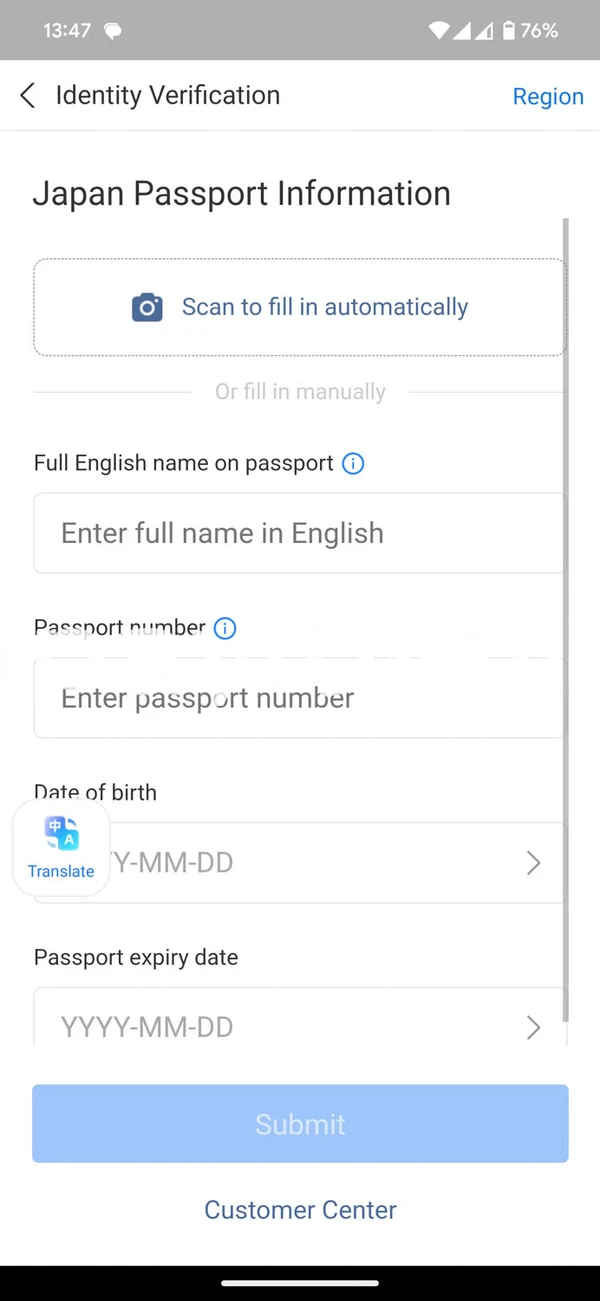The image size is (600, 1301).
Task: Open the Date of birth picker field
Action: tap(299, 863)
